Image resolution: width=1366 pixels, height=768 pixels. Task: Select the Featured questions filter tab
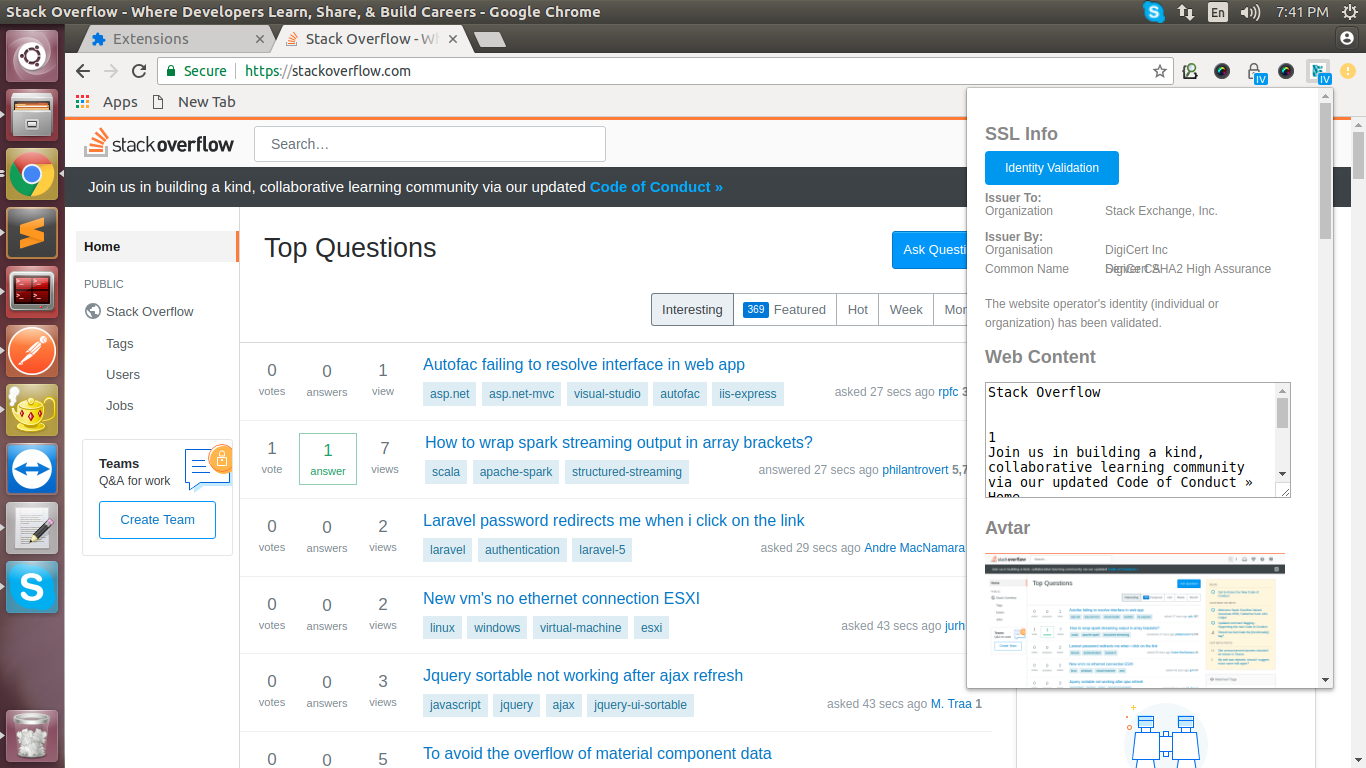(785, 309)
